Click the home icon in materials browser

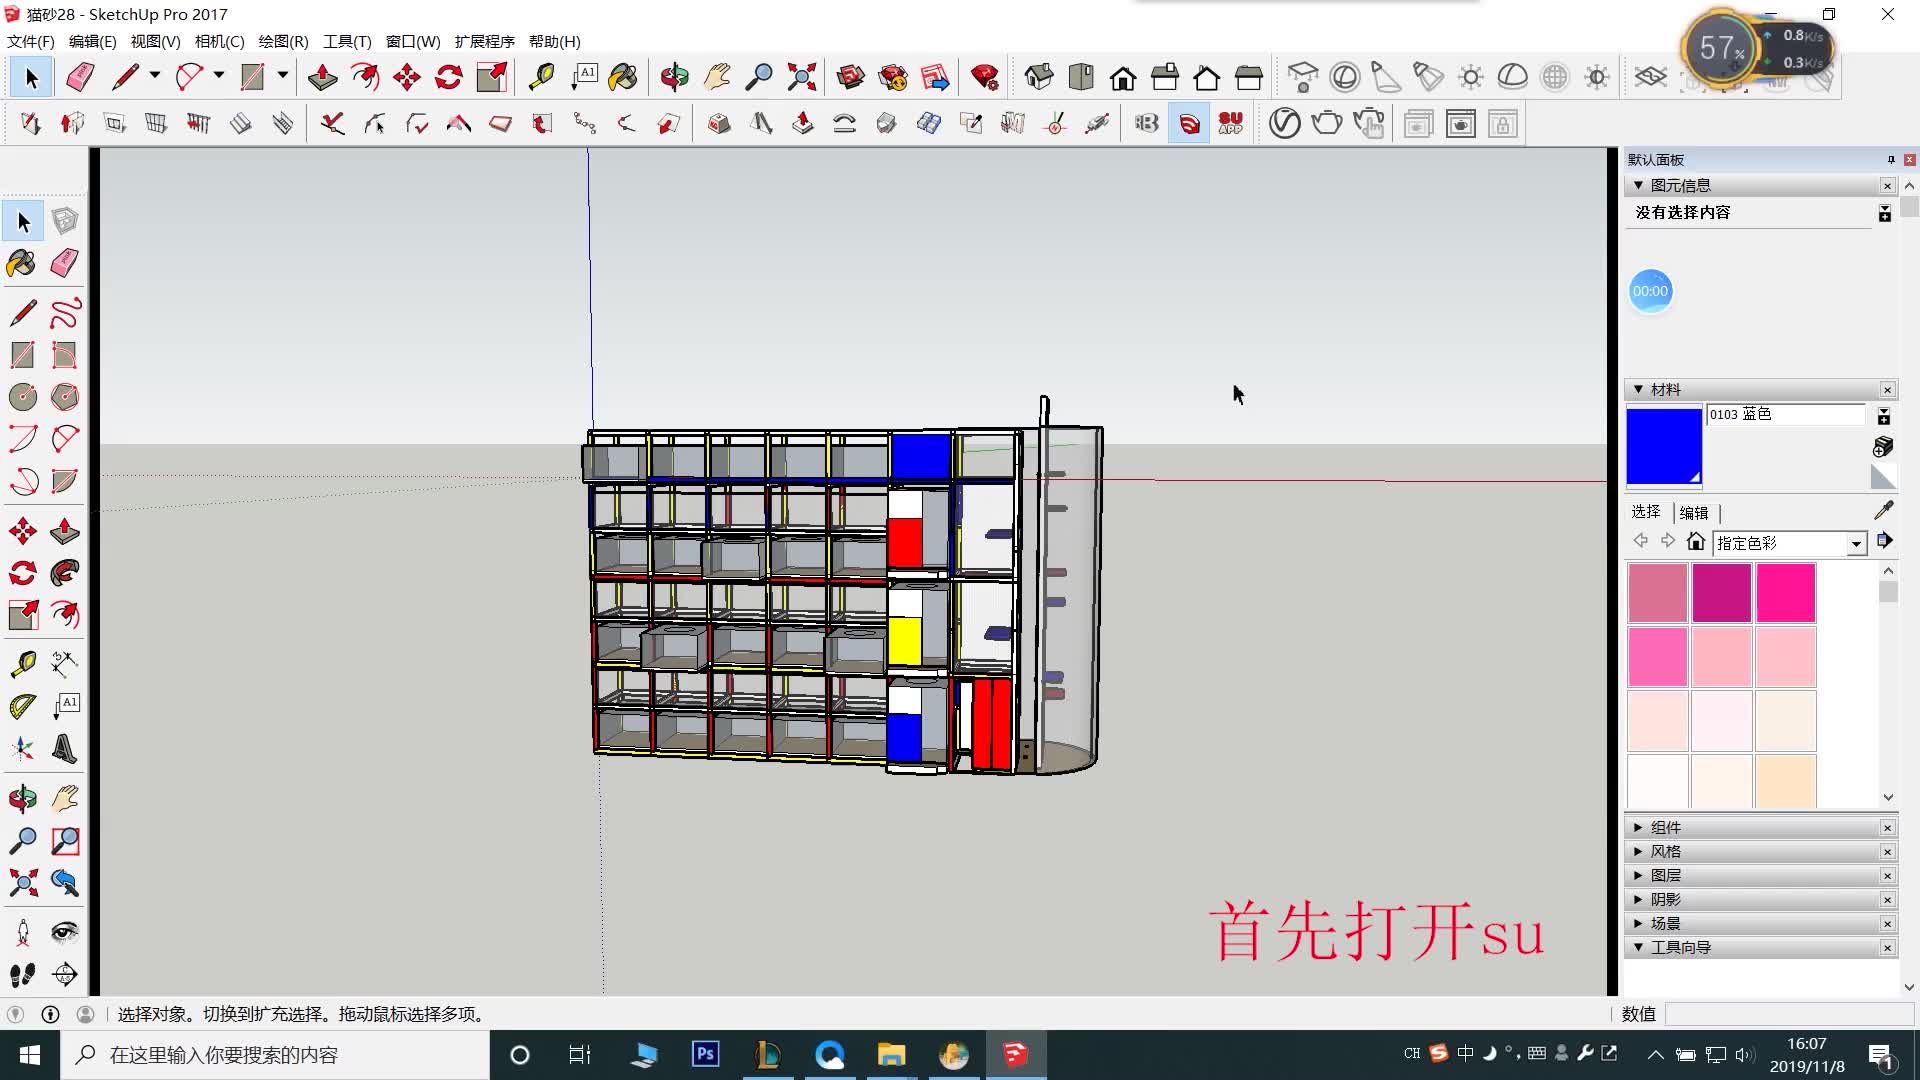[1695, 542]
